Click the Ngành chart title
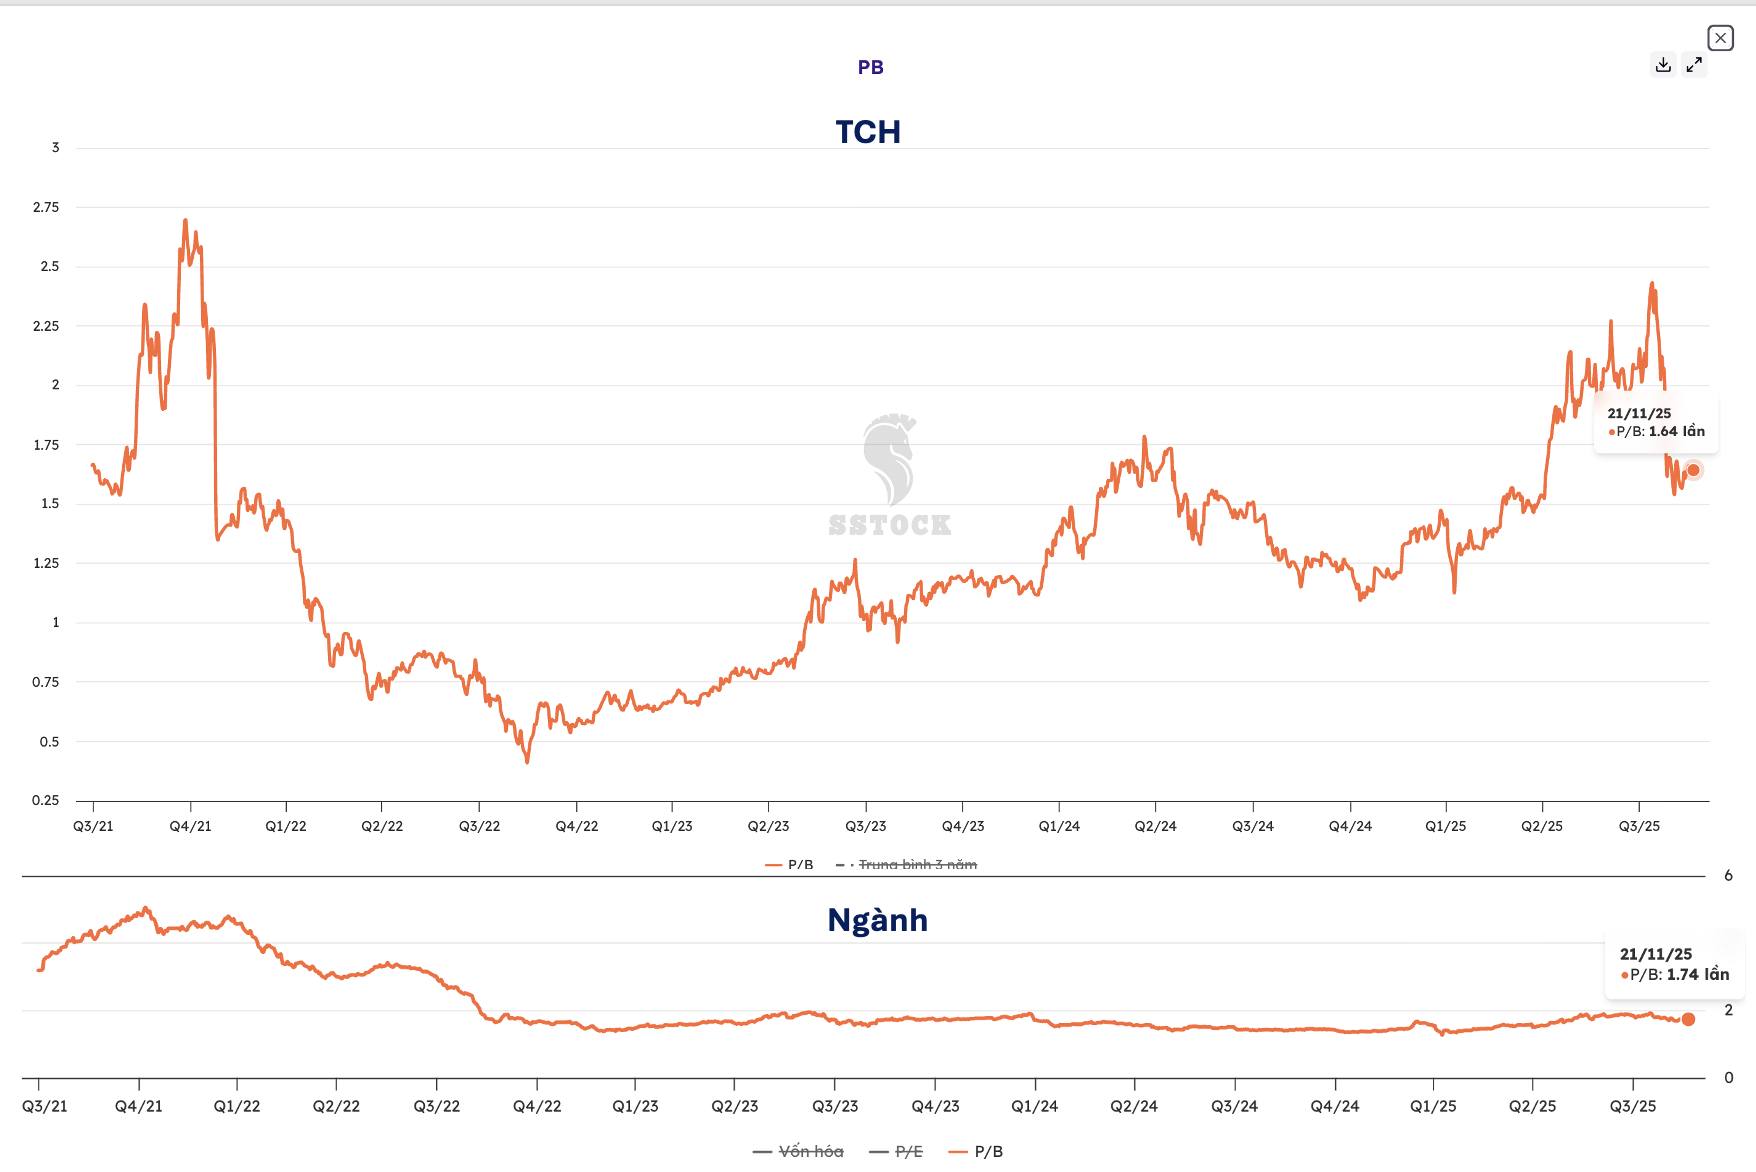Screen dimensions: 1756x1172 [877, 920]
